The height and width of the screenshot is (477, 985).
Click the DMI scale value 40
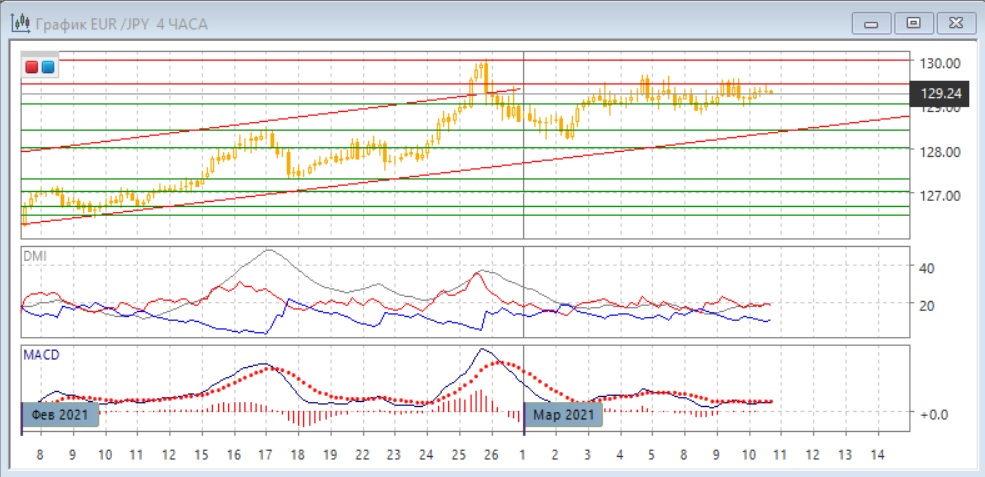click(x=927, y=268)
